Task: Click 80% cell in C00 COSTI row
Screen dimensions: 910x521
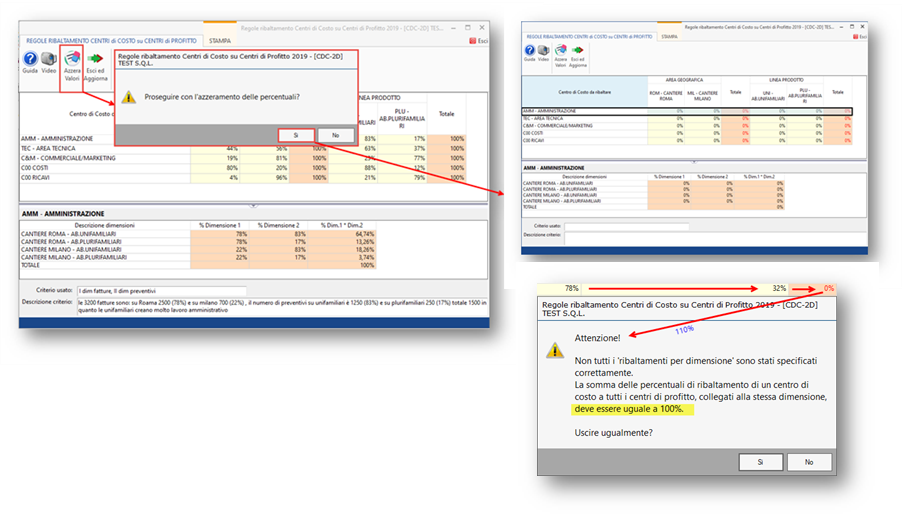Action: pos(215,168)
